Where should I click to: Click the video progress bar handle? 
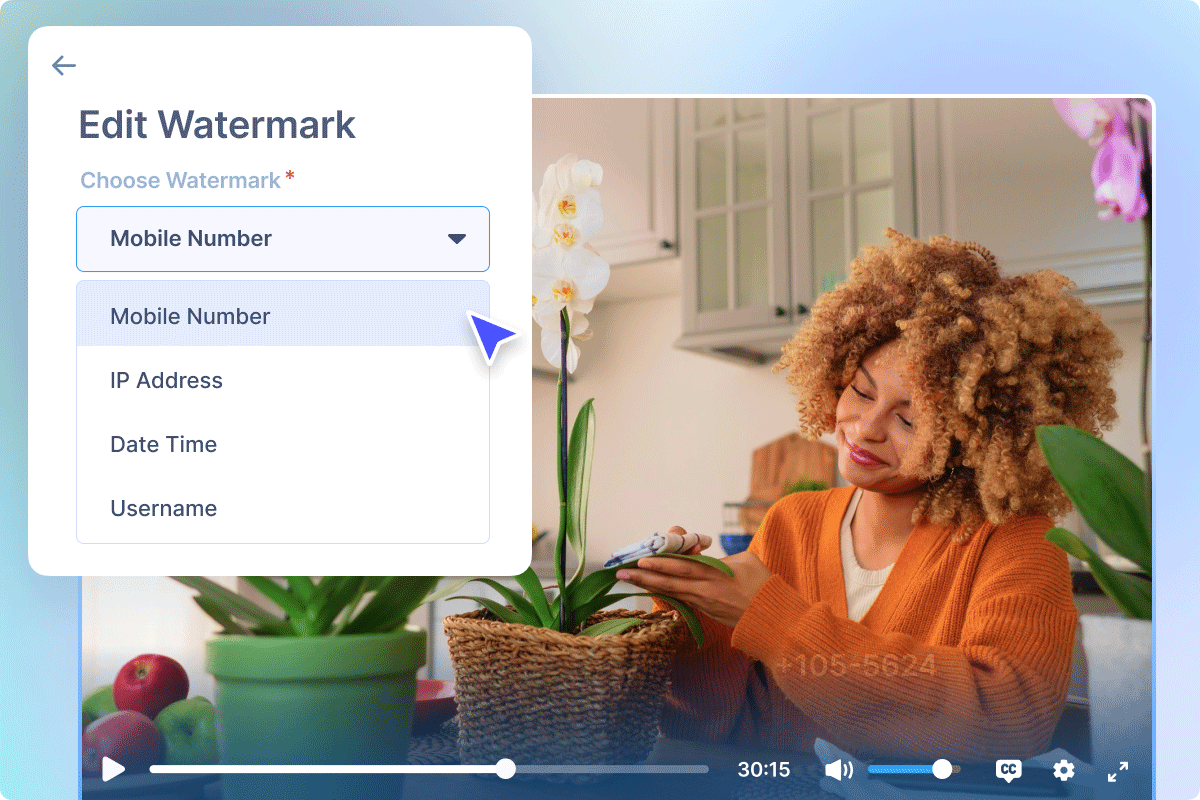coord(506,769)
